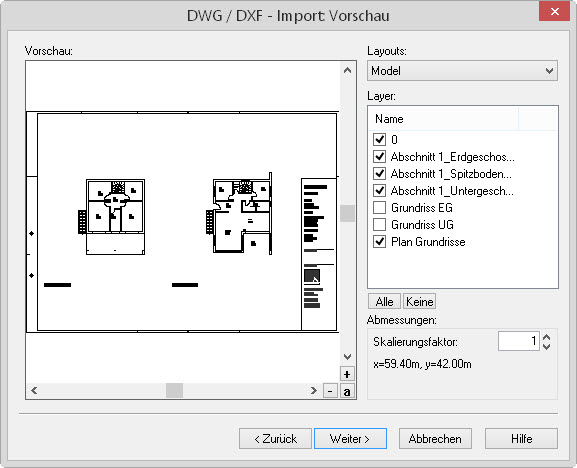Image resolution: width=577 pixels, height=468 pixels.
Task: Uncheck the Plan Grundrisse layer
Action: [379, 242]
